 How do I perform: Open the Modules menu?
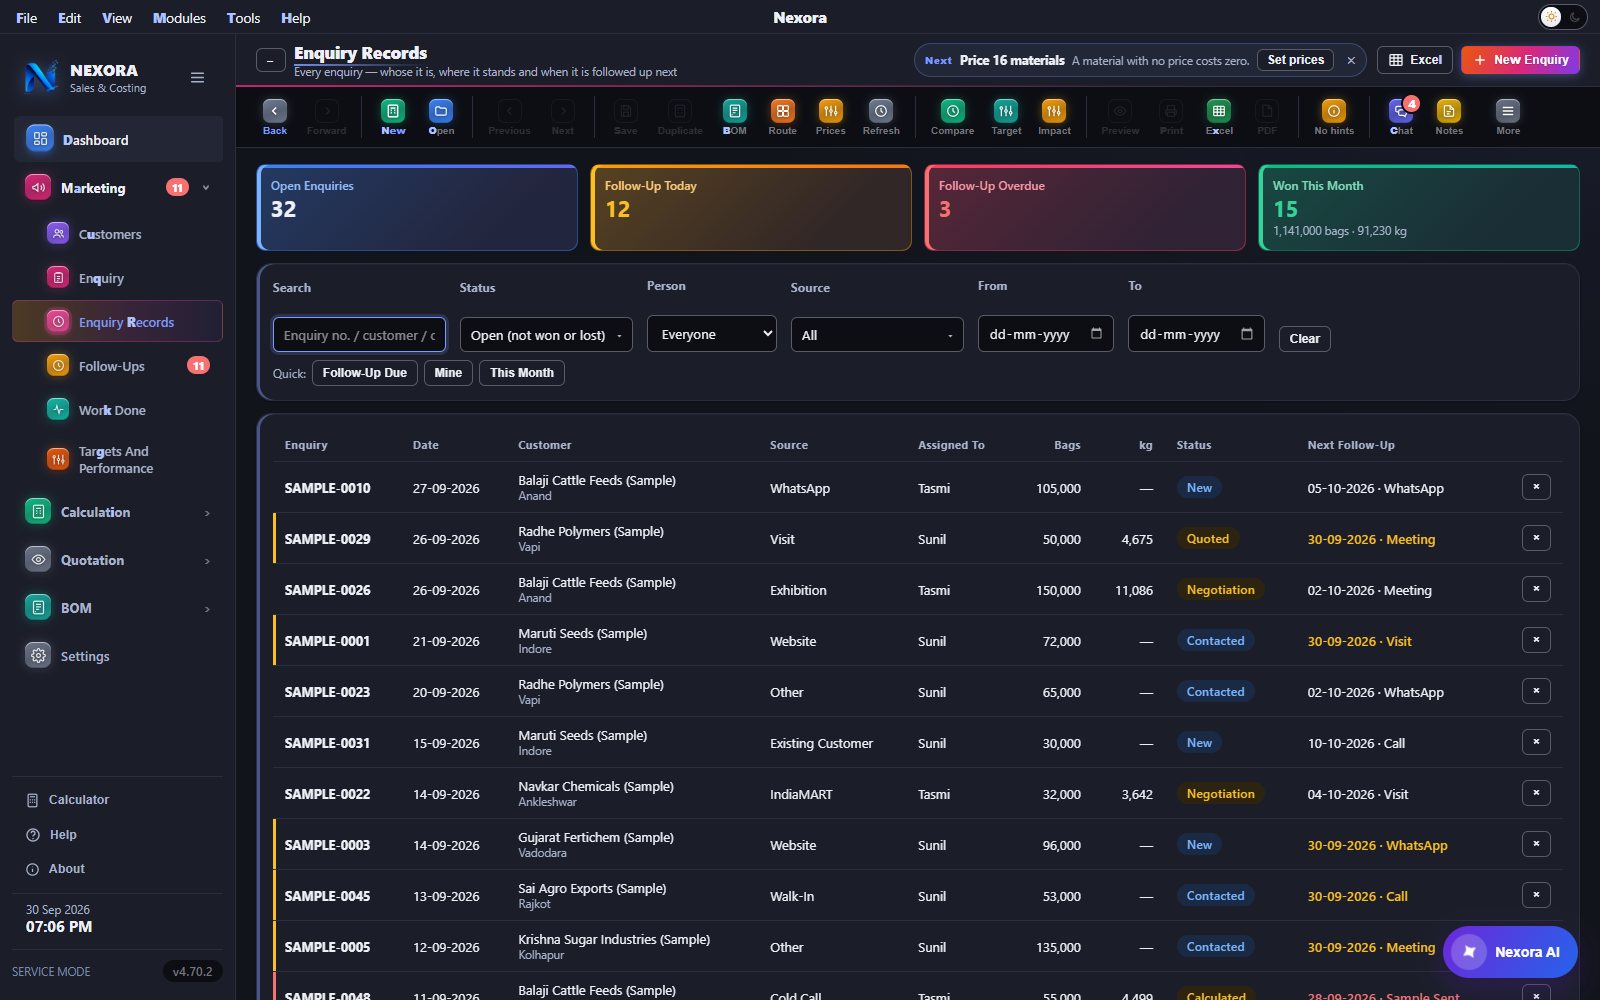point(179,18)
